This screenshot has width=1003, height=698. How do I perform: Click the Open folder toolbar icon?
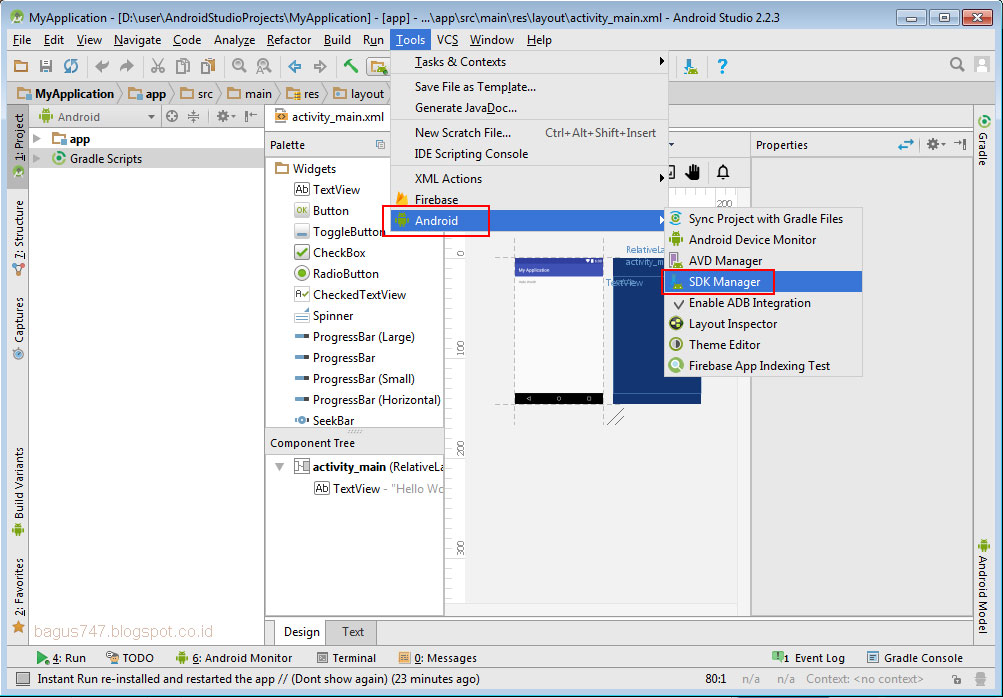[21, 66]
